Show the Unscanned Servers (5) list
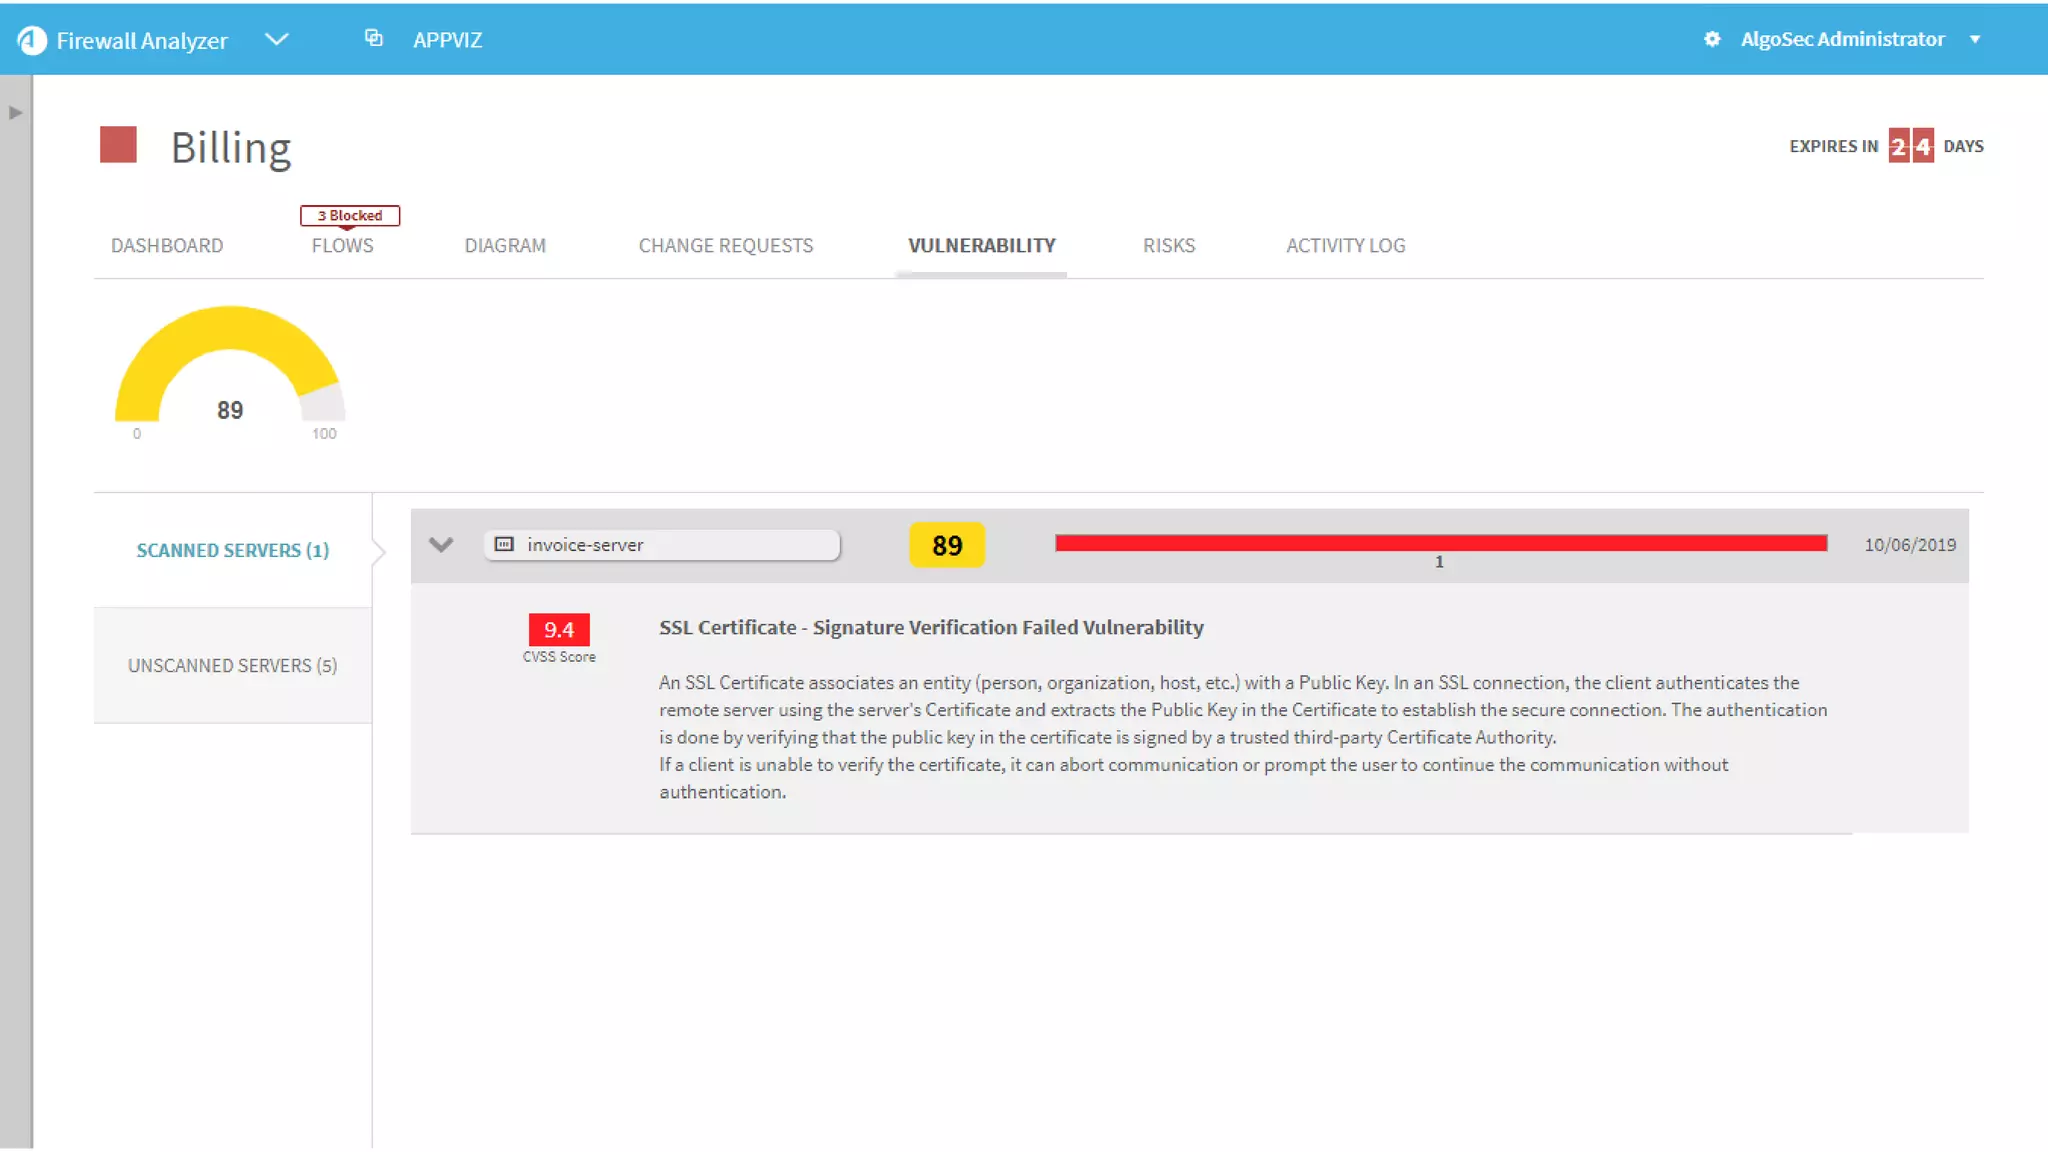The height and width of the screenshot is (1152, 2048). (x=232, y=666)
